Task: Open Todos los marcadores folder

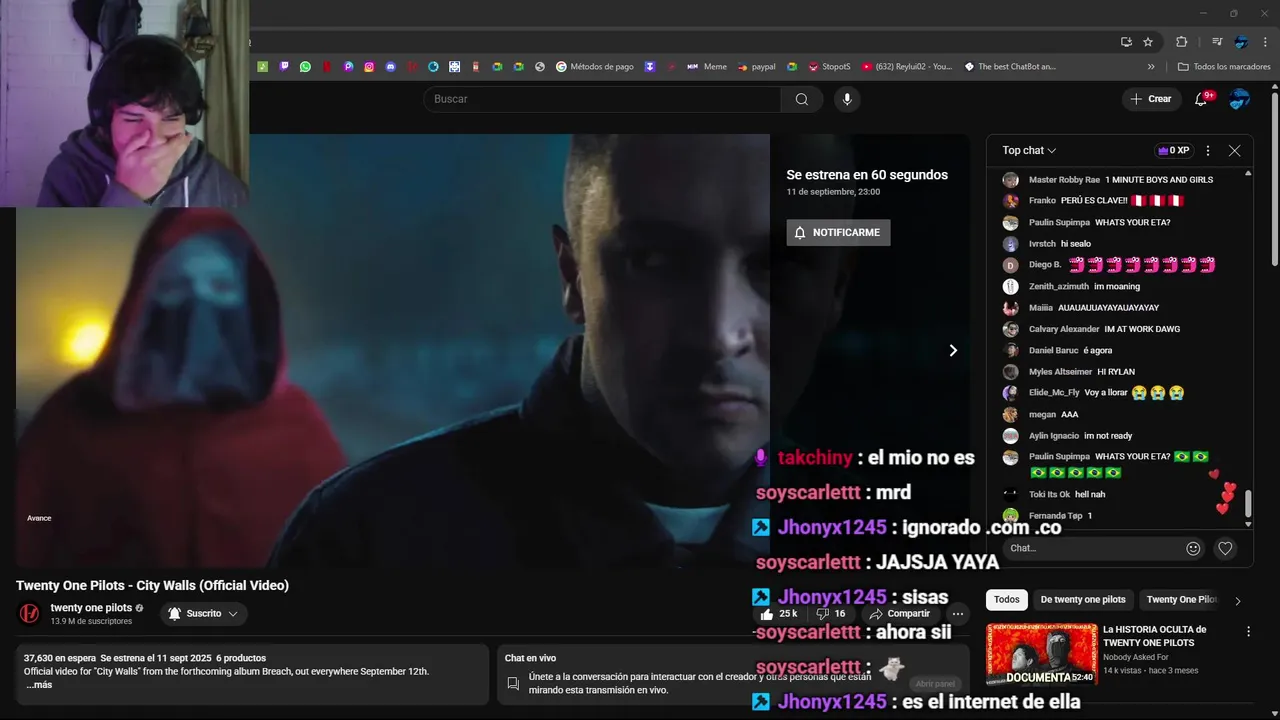Action: pos(1224,67)
